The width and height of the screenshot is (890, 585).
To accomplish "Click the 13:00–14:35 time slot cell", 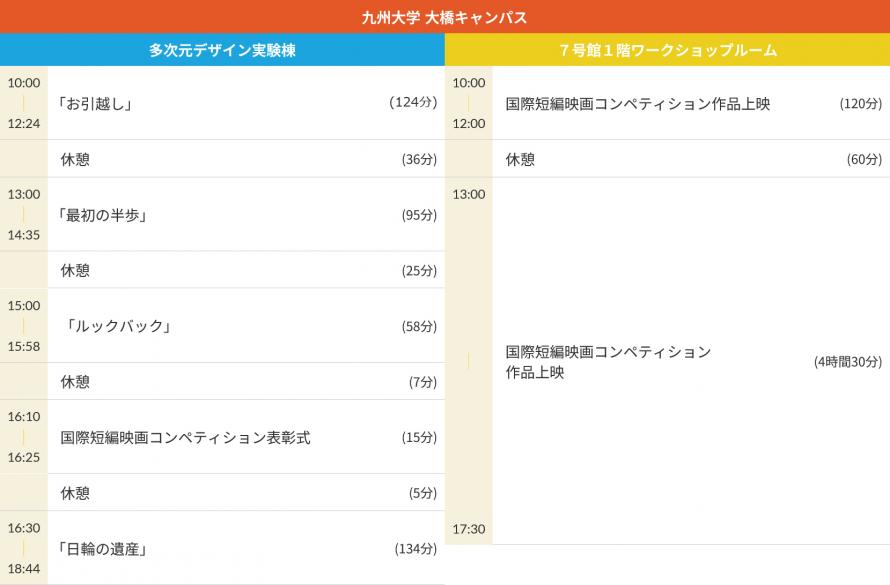I will pos(24,215).
